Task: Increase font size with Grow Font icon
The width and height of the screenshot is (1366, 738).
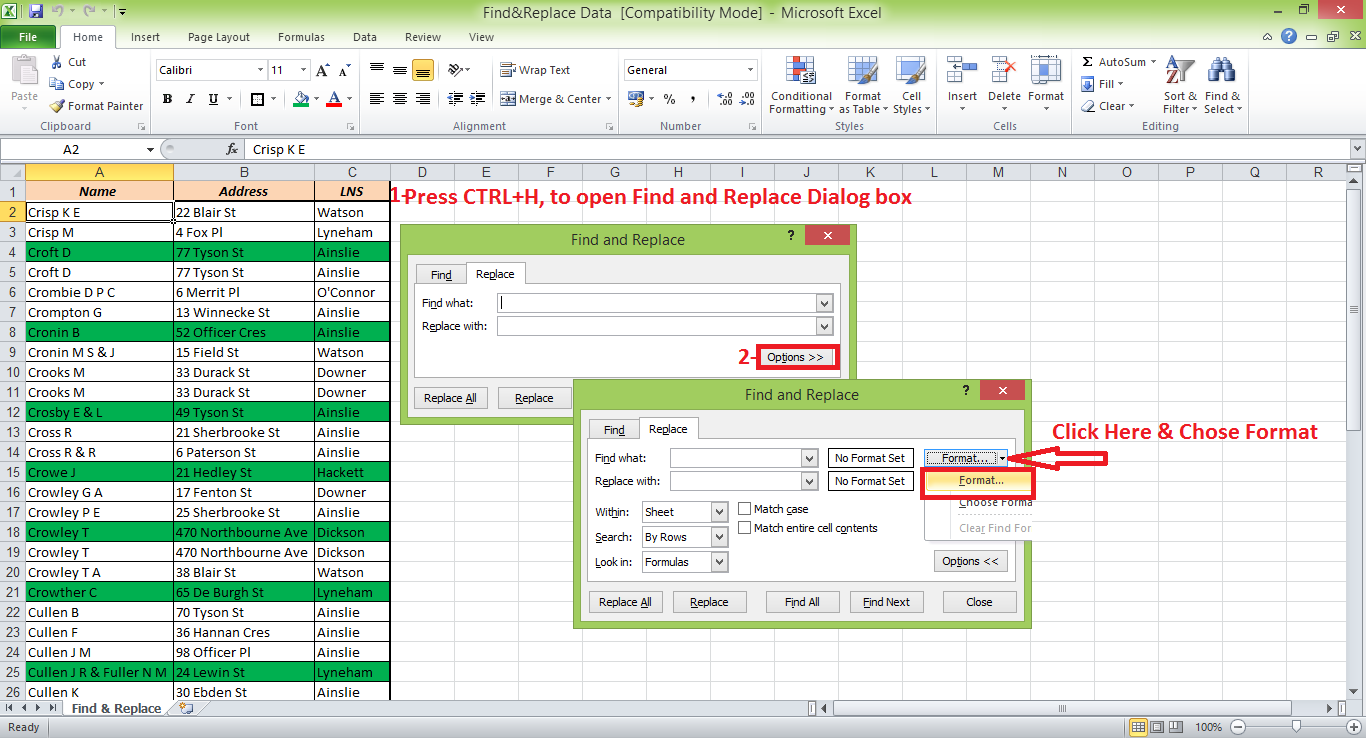Action: tap(322, 70)
